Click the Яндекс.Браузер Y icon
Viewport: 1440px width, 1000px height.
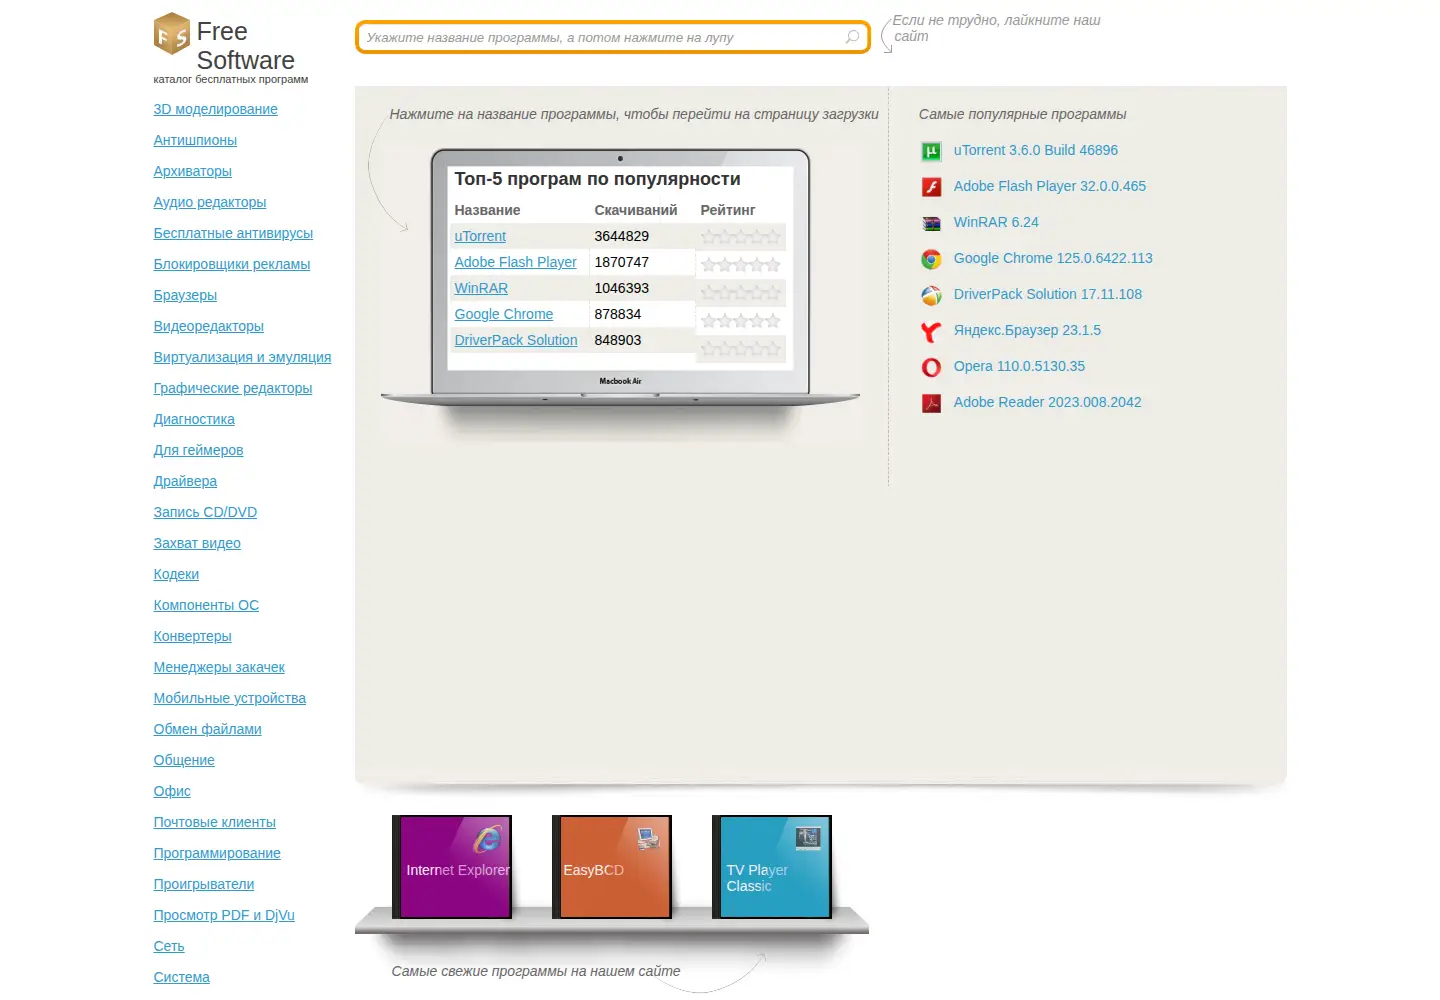tap(931, 331)
